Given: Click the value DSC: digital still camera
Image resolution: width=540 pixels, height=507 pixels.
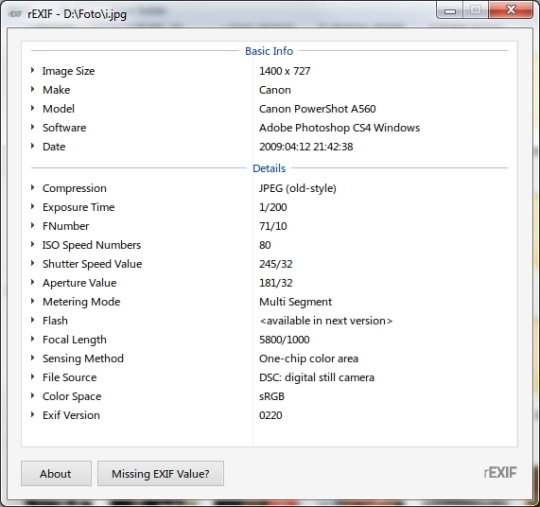Looking at the screenshot, I should click(x=316, y=378).
